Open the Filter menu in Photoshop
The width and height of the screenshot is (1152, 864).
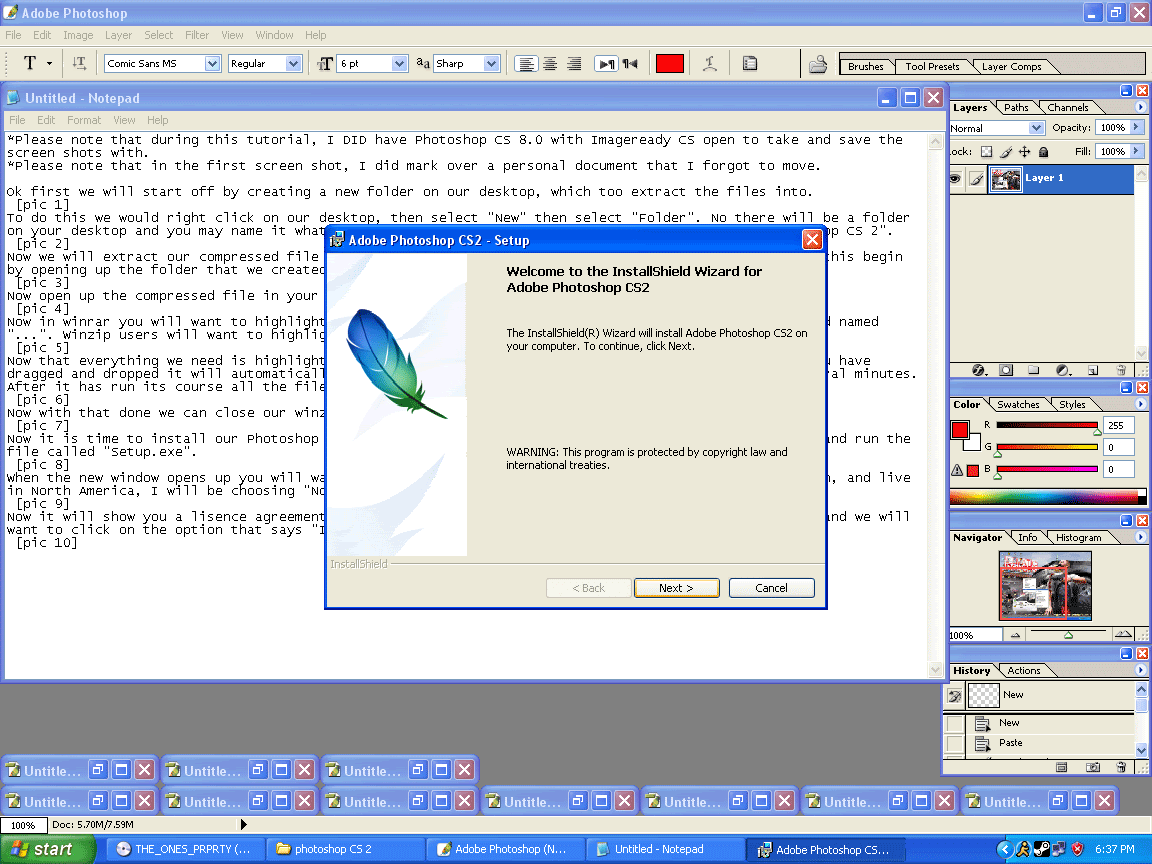coord(197,35)
